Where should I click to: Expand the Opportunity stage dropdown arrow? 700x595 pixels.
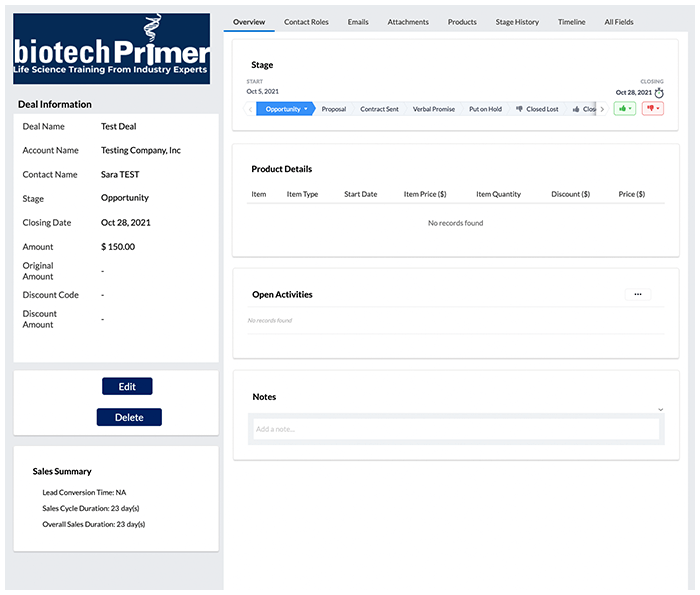pos(306,109)
